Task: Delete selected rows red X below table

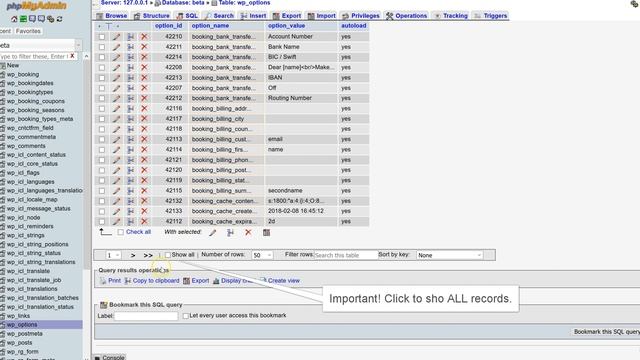Action: 248,233
